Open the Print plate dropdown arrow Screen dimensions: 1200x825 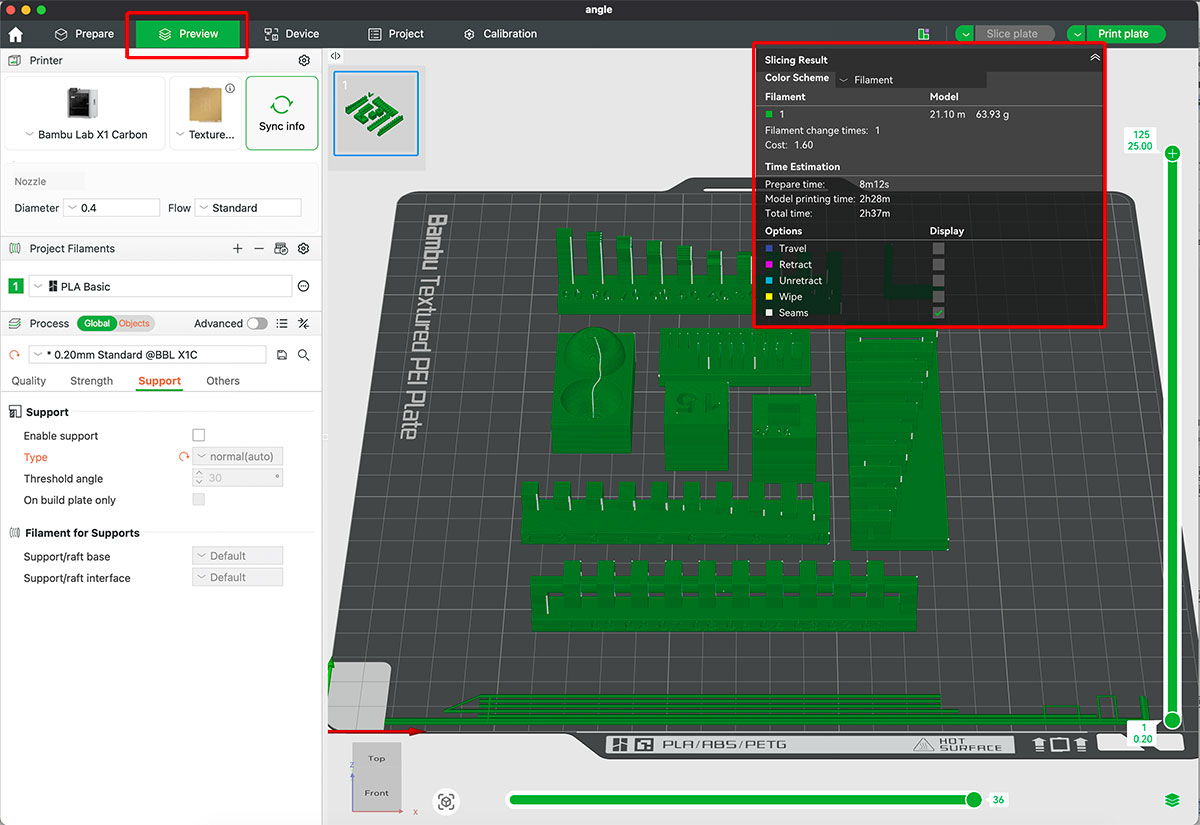[1077, 34]
